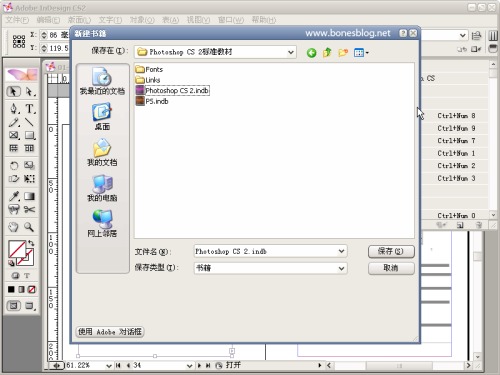Screen dimensions: 500x375
Task: Select the Free Transform tool
Action: coord(29,179)
